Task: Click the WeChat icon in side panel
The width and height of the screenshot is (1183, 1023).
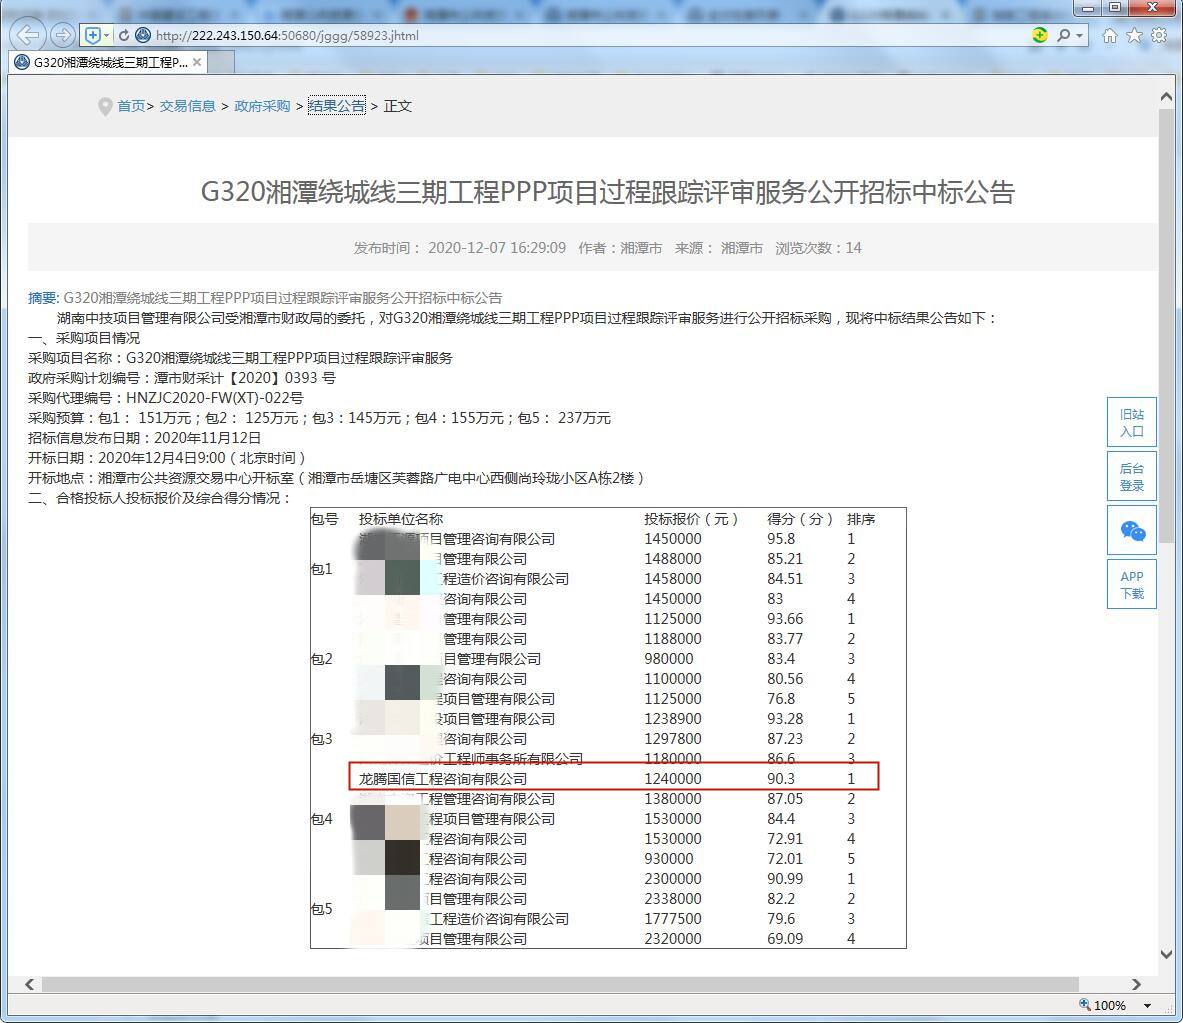Action: click(1132, 531)
